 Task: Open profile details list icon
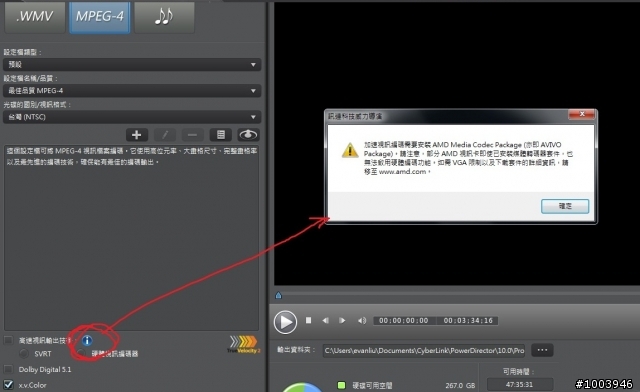[x=221, y=135]
